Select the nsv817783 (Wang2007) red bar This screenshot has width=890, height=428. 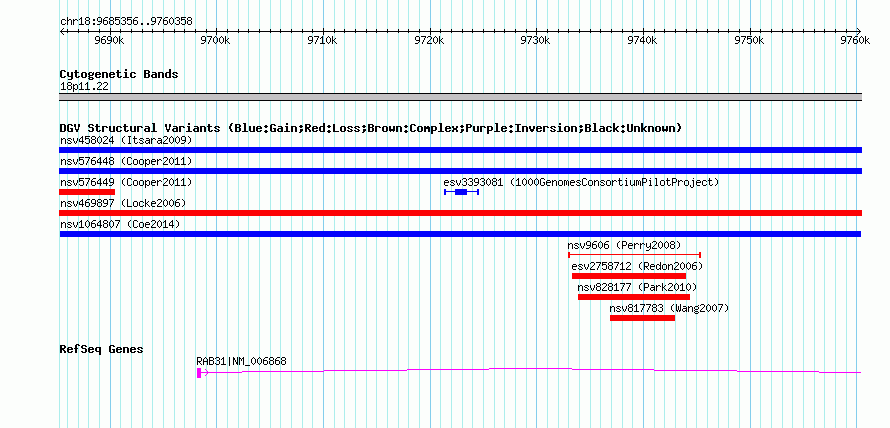click(x=643, y=318)
